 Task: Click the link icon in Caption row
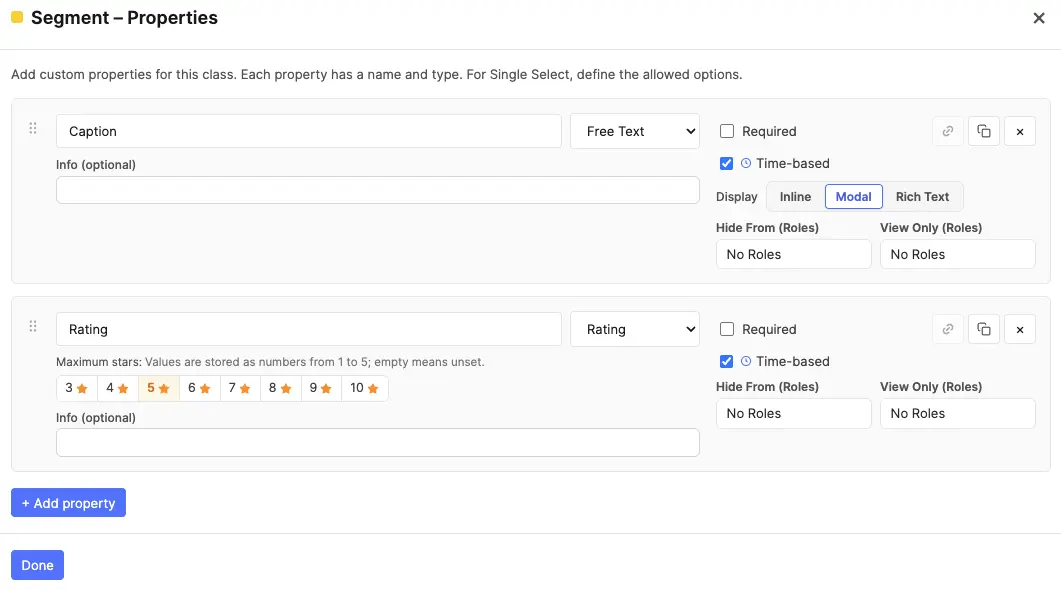click(x=948, y=131)
